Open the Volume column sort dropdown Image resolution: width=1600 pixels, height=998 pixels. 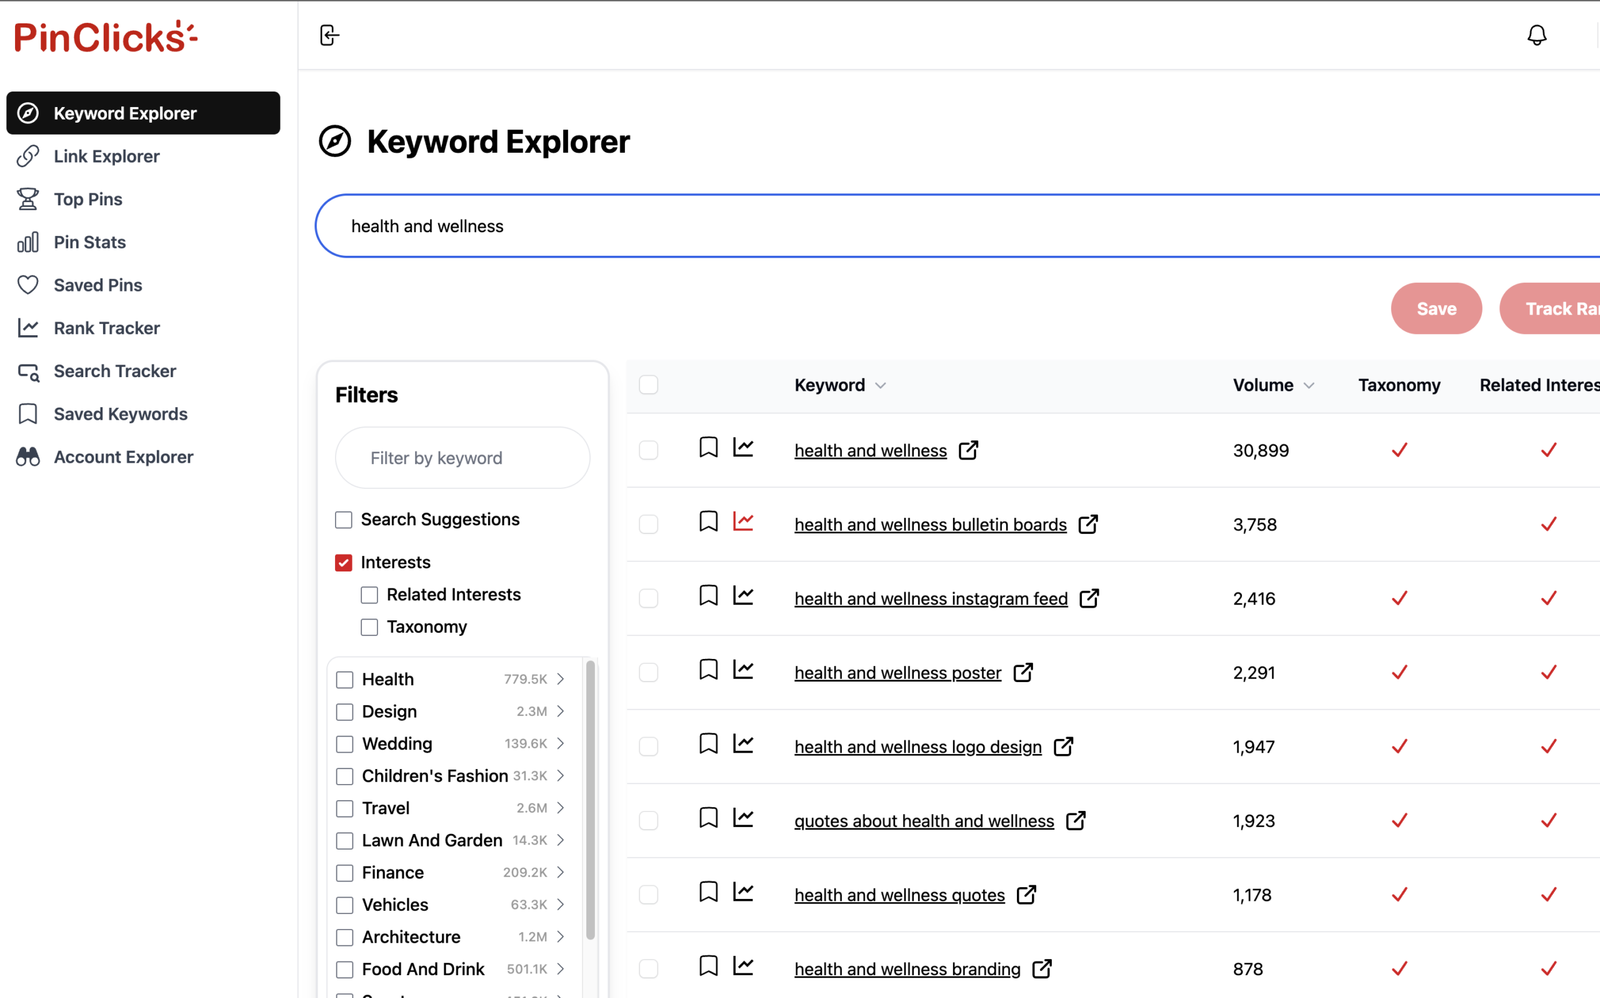(1309, 385)
